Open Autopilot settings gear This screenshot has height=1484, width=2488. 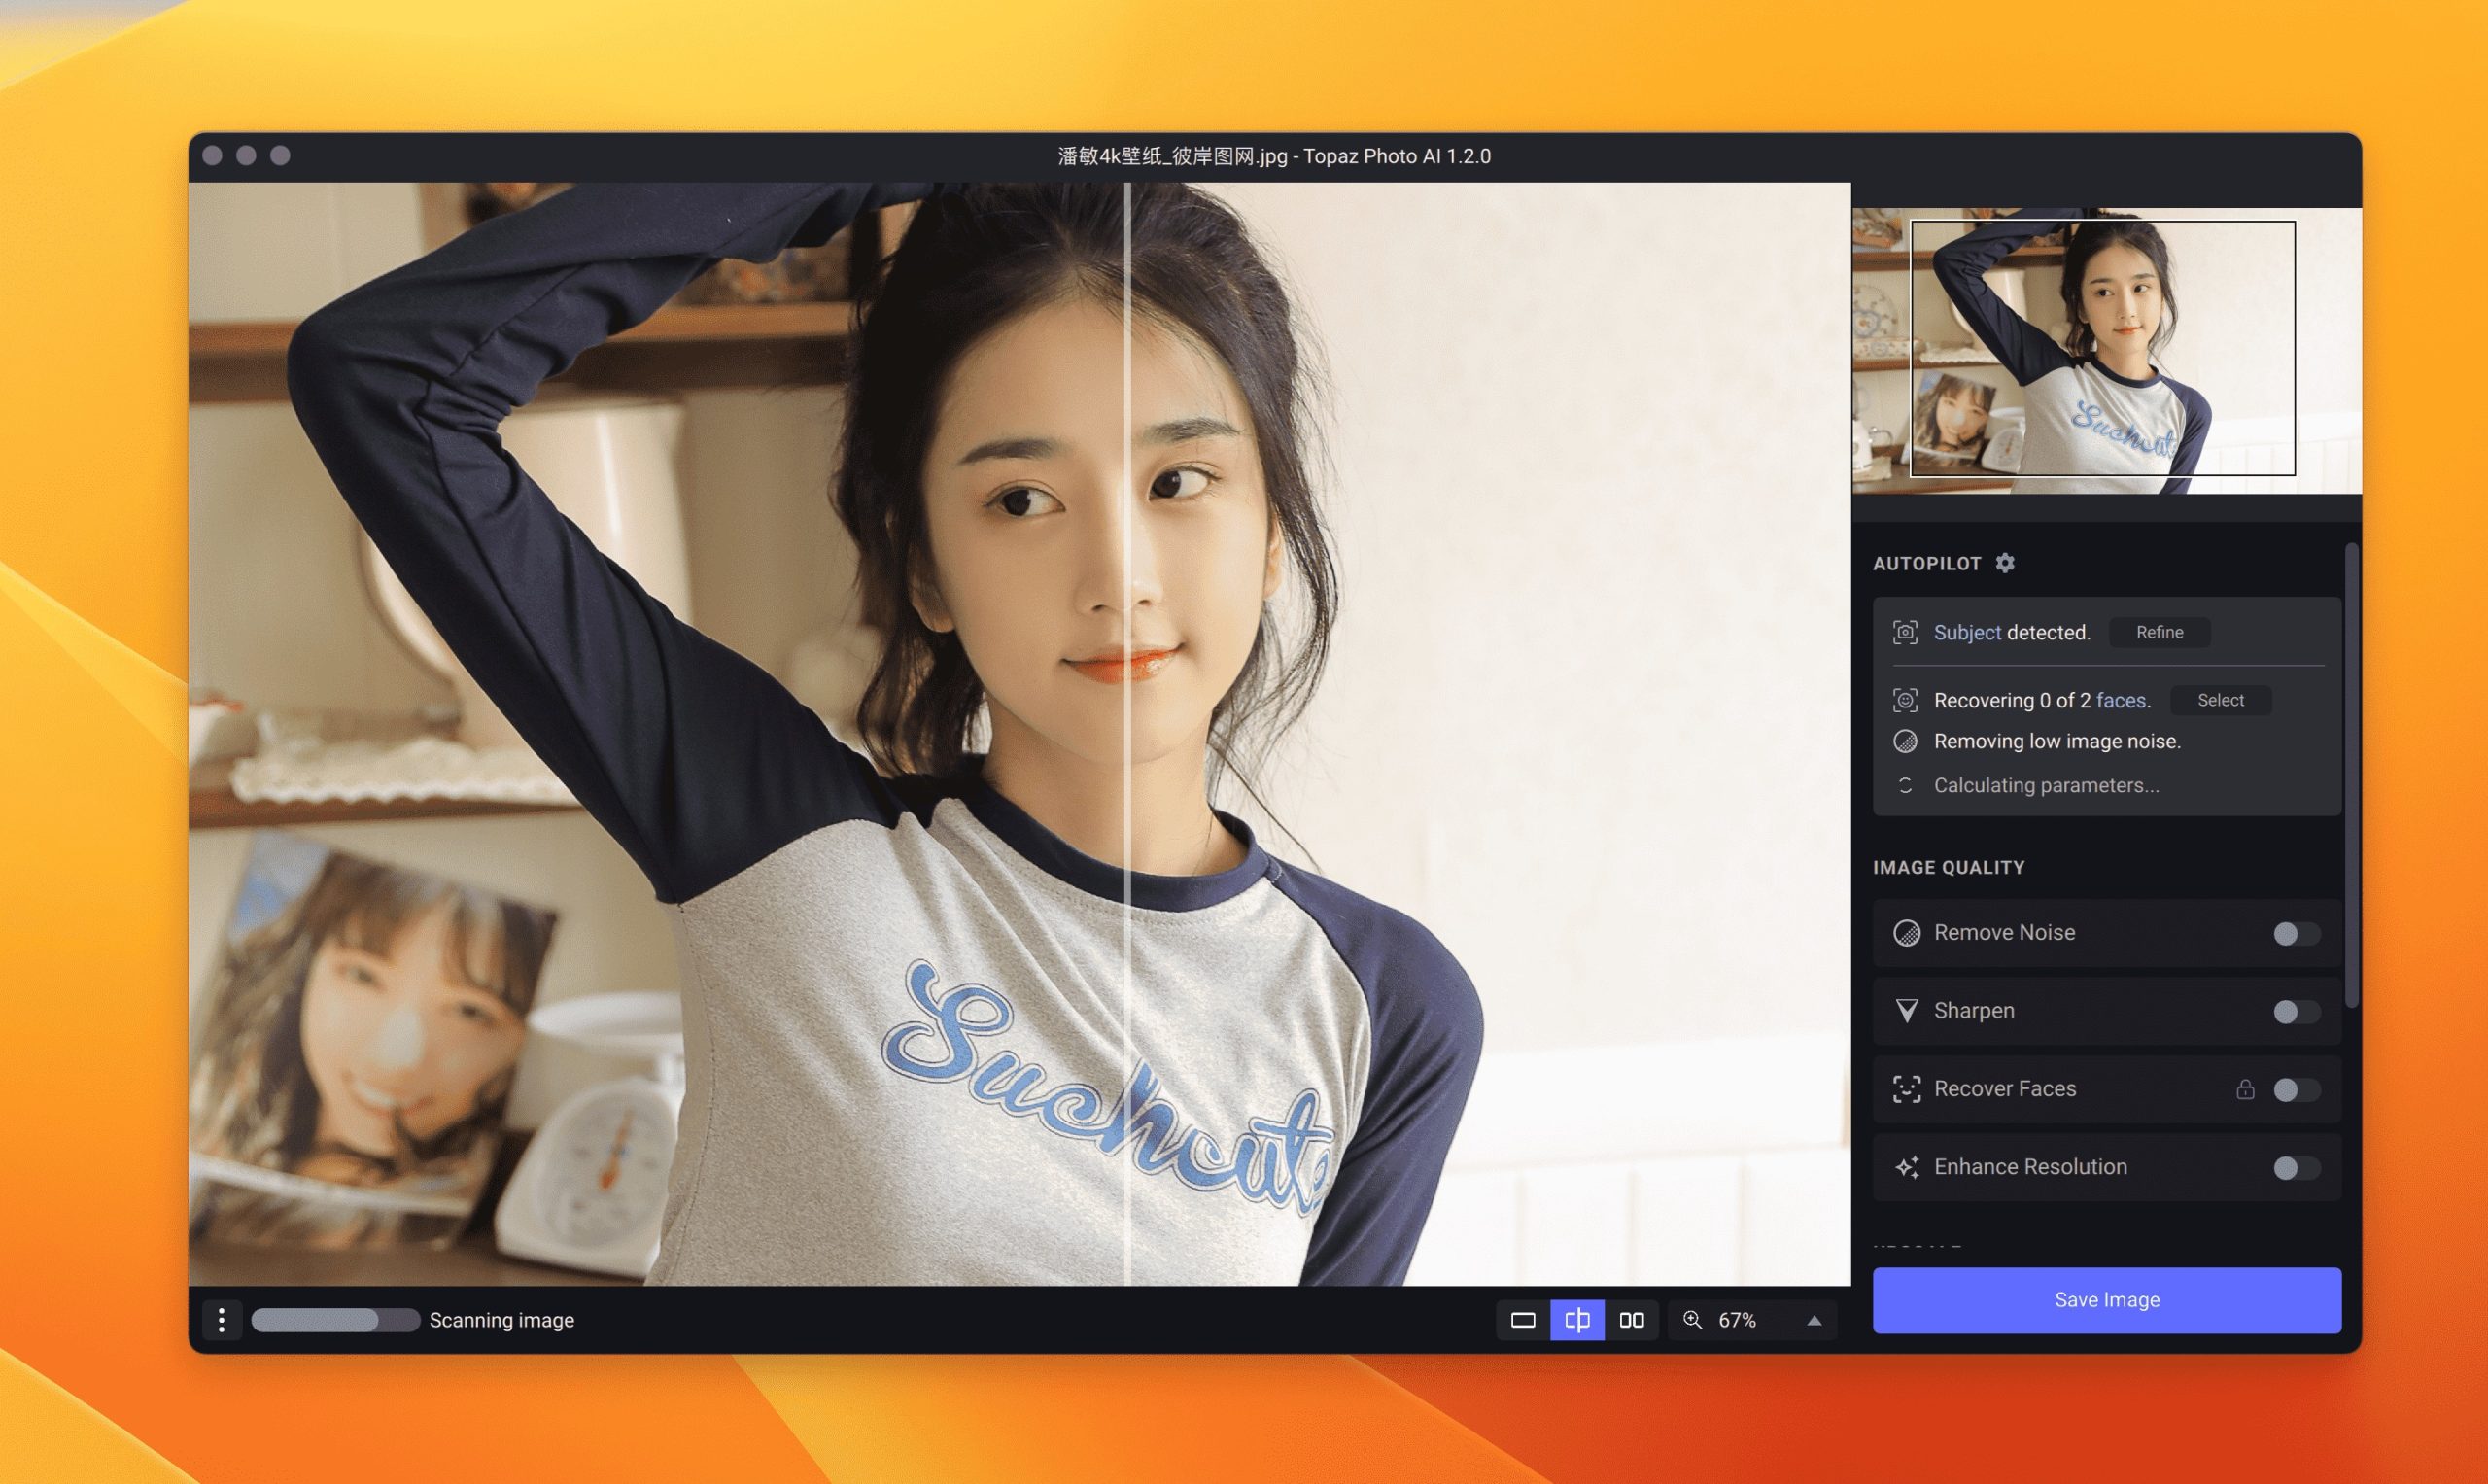pos(2004,563)
